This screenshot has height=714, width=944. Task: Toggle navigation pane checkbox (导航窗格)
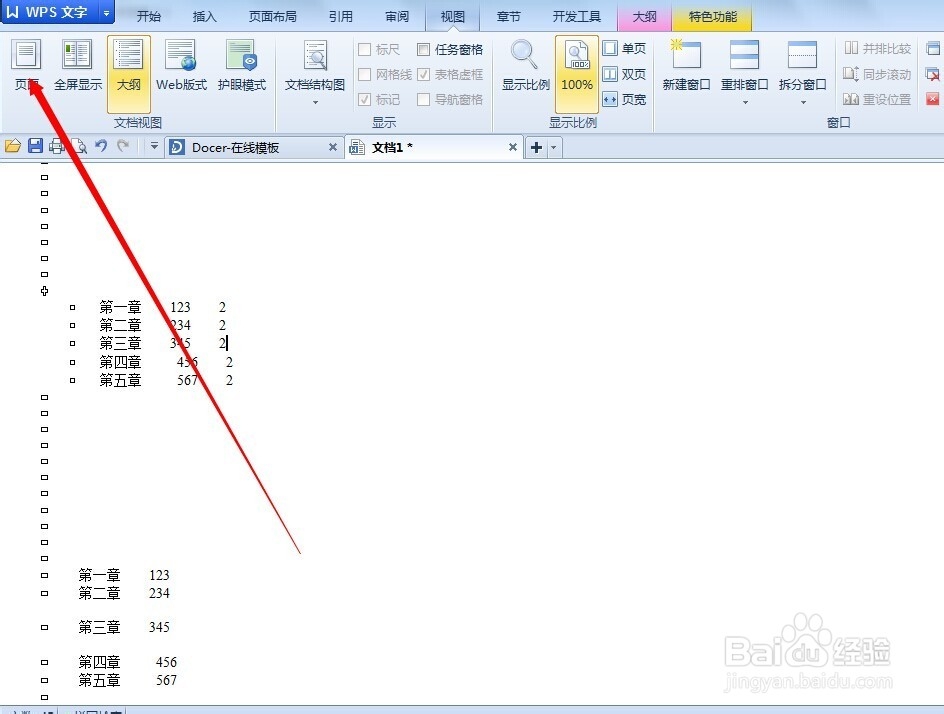(x=423, y=99)
